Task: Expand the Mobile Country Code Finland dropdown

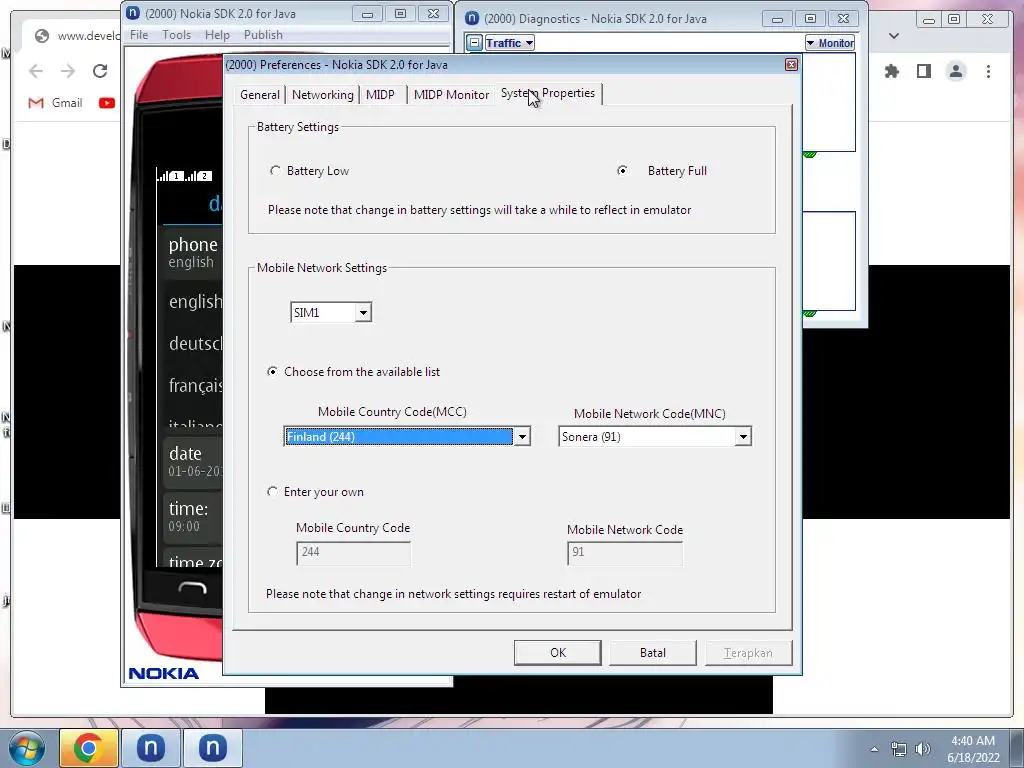Action: click(522, 436)
